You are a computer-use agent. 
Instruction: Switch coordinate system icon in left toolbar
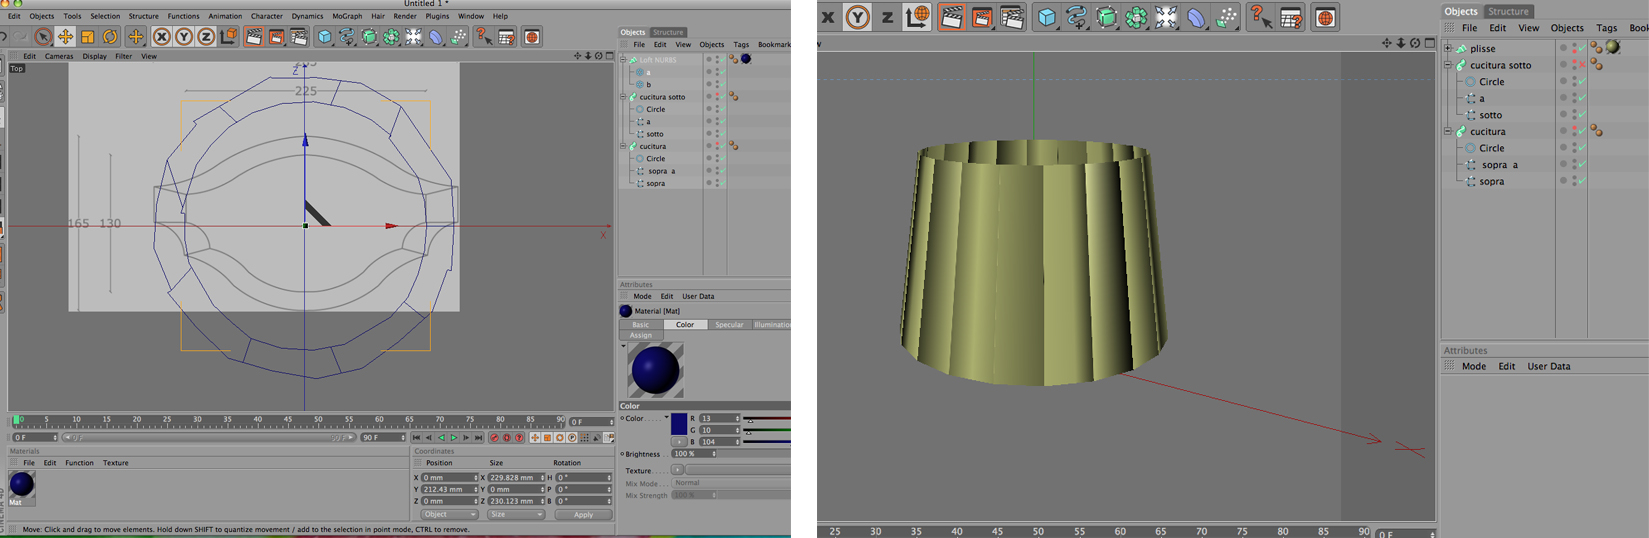(x=229, y=37)
